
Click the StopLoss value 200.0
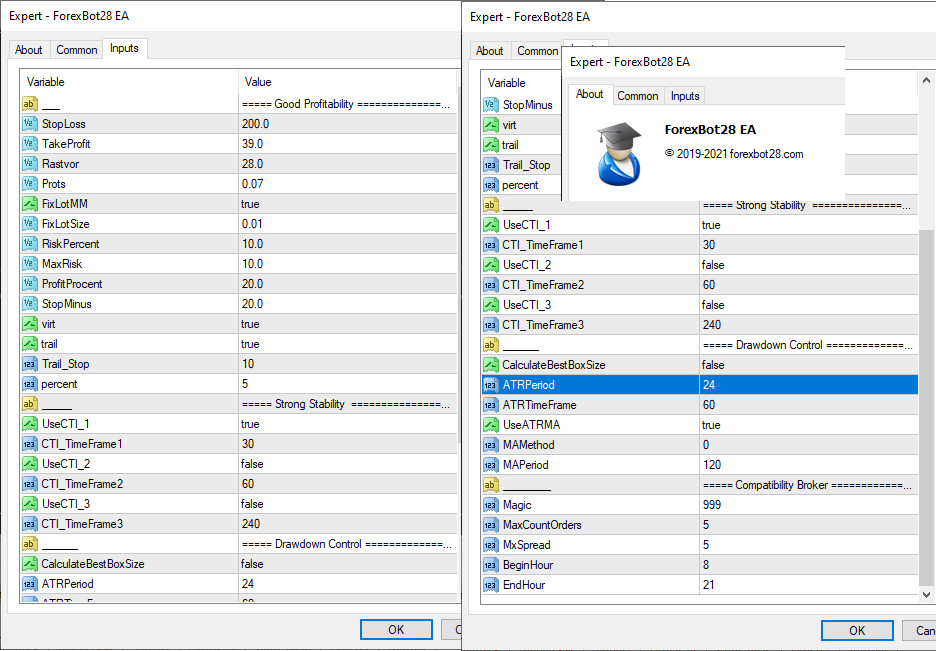pyautogui.click(x=255, y=124)
